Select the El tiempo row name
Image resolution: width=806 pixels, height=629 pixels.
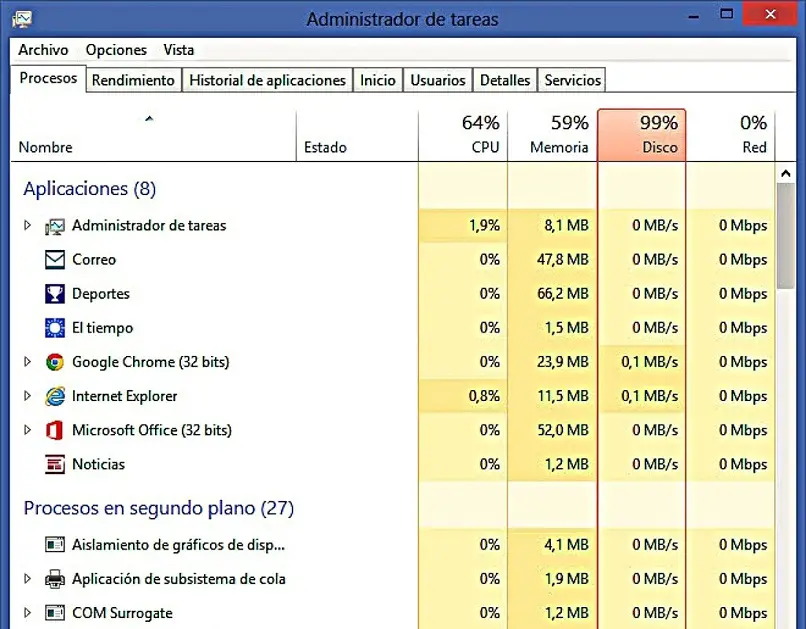(x=102, y=328)
